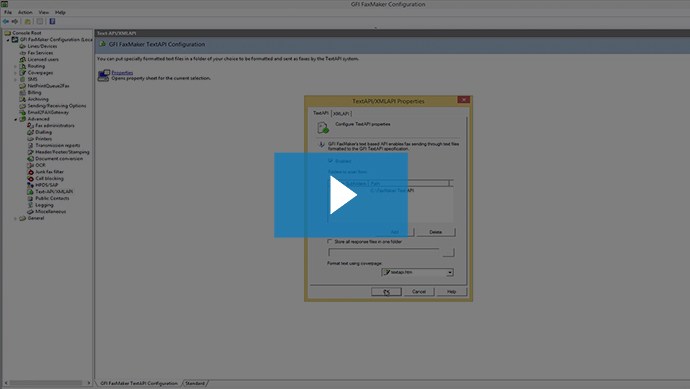Image resolution: width=690 pixels, height=389 pixels.
Task: Select Text-API/XMLAPI in the tree
Action: [x=54, y=191]
